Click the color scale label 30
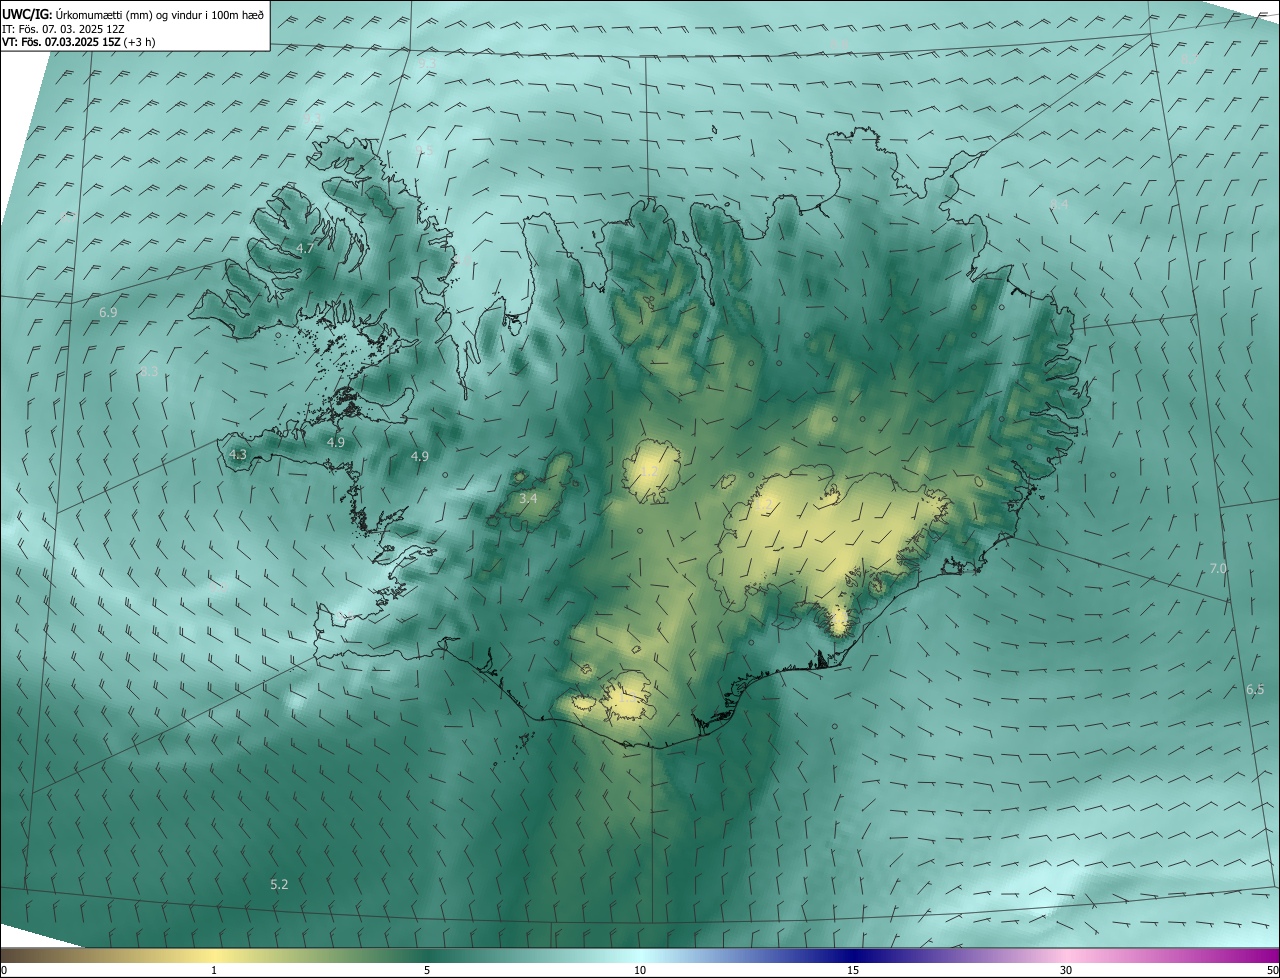1280x978 pixels. point(1066,971)
